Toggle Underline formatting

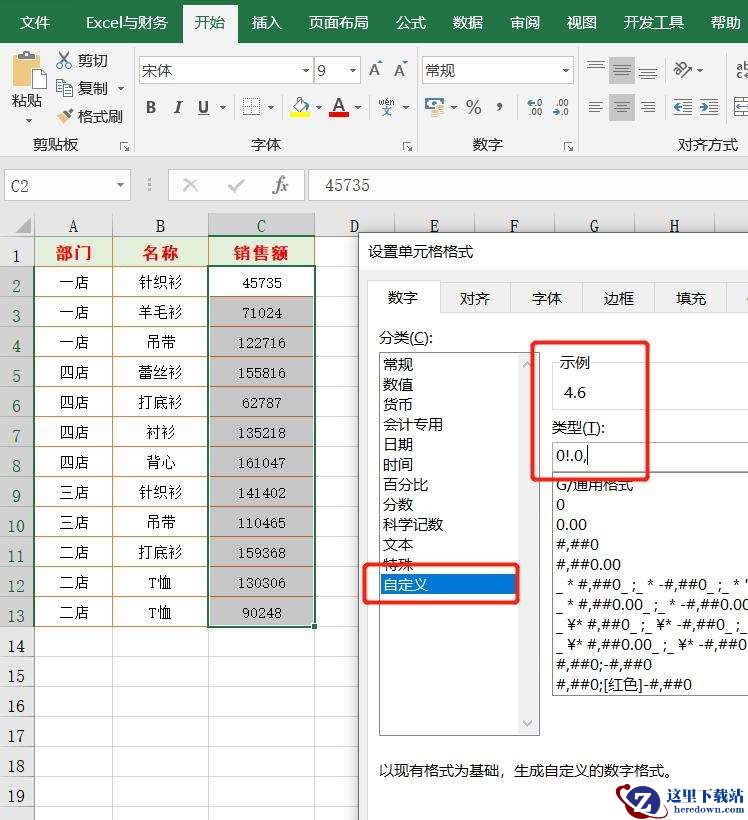coord(203,107)
